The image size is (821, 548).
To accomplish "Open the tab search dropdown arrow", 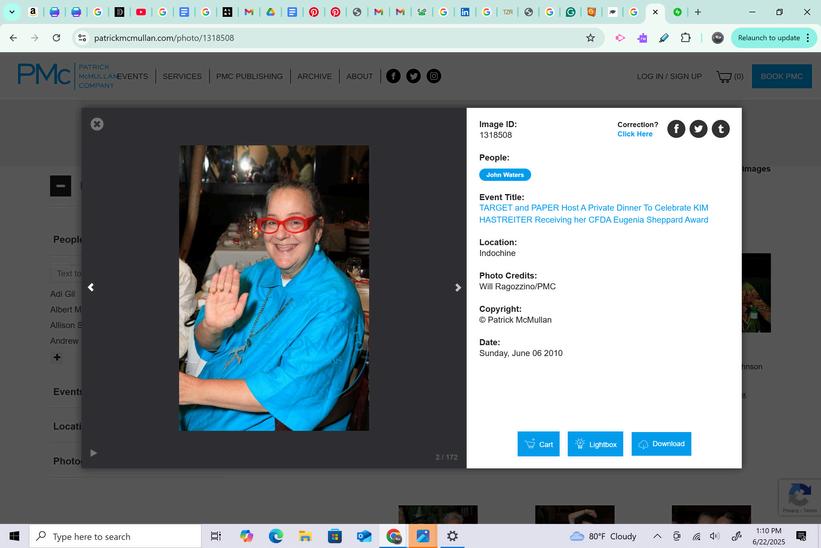I will pos(12,12).
